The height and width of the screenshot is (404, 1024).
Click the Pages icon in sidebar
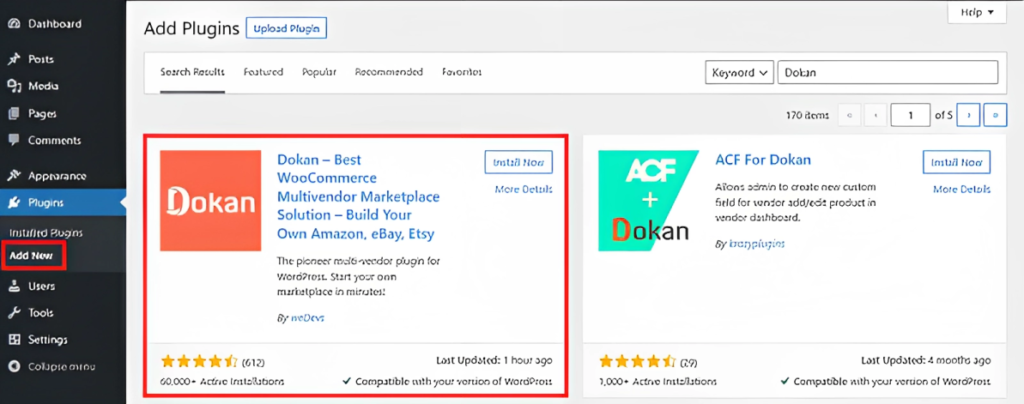coord(14,114)
